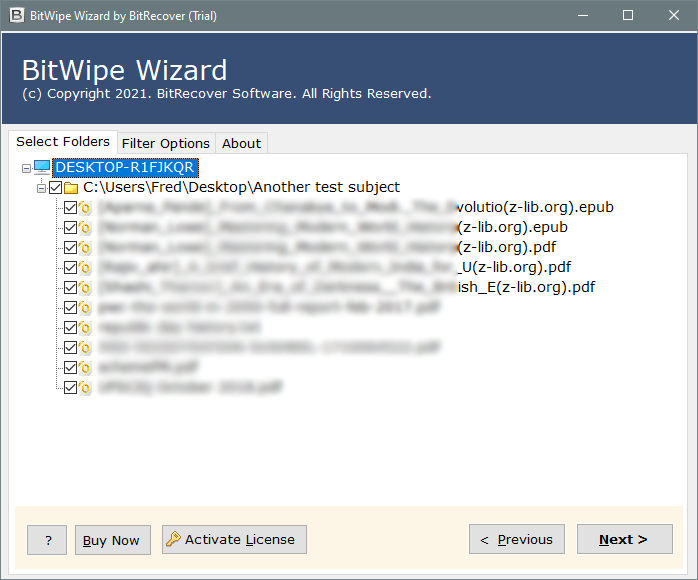The height and width of the screenshot is (580, 698).
Task: Toggle checkbox of file ending _U(z-lib.org).pdf
Action: pyautogui.click(x=70, y=268)
